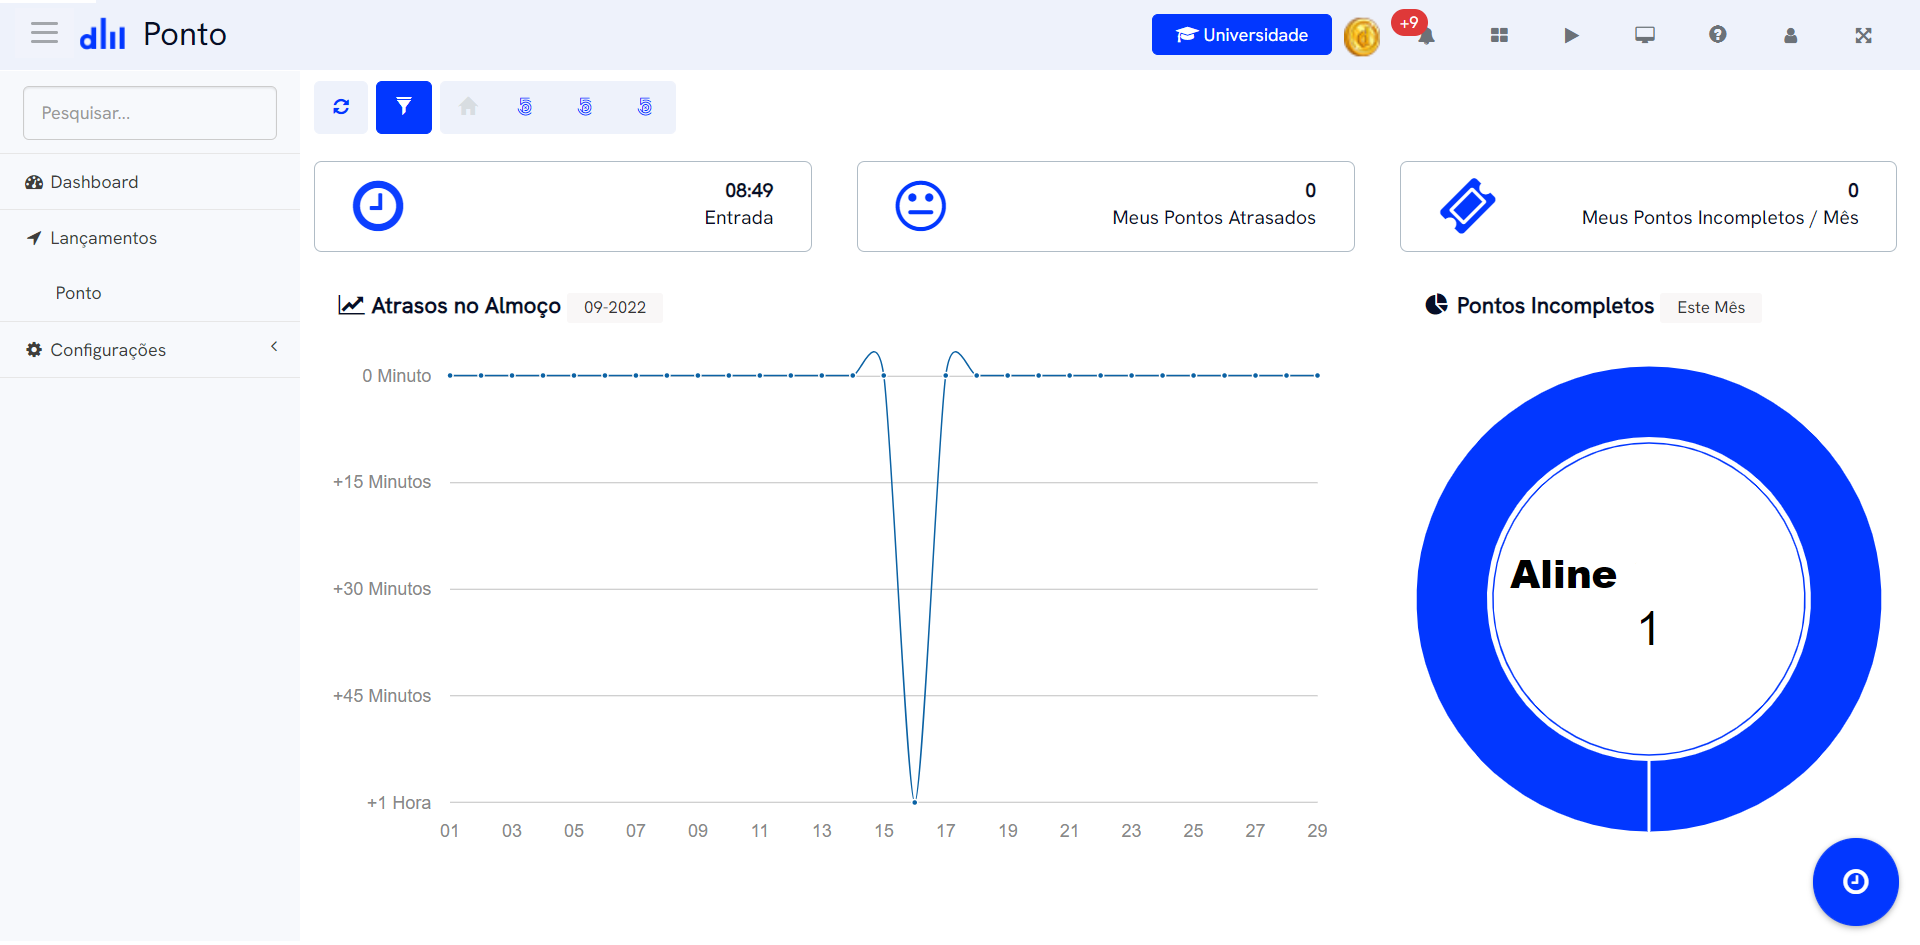
Task: Click the last spiral-5 toolbar icon
Action: pyautogui.click(x=645, y=106)
